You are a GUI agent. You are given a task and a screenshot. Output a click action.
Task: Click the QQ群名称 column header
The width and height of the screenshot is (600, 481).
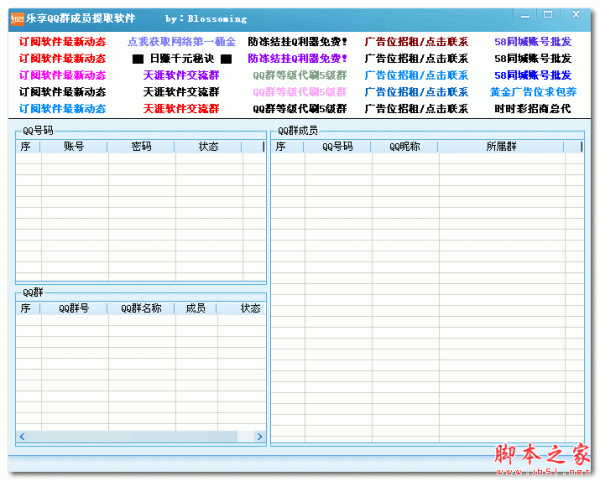tap(141, 308)
